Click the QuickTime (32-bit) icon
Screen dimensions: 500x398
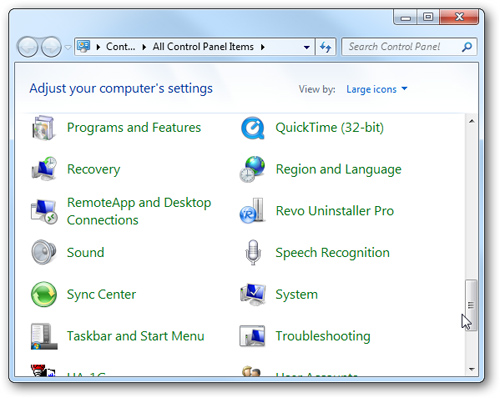pos(252,128)
